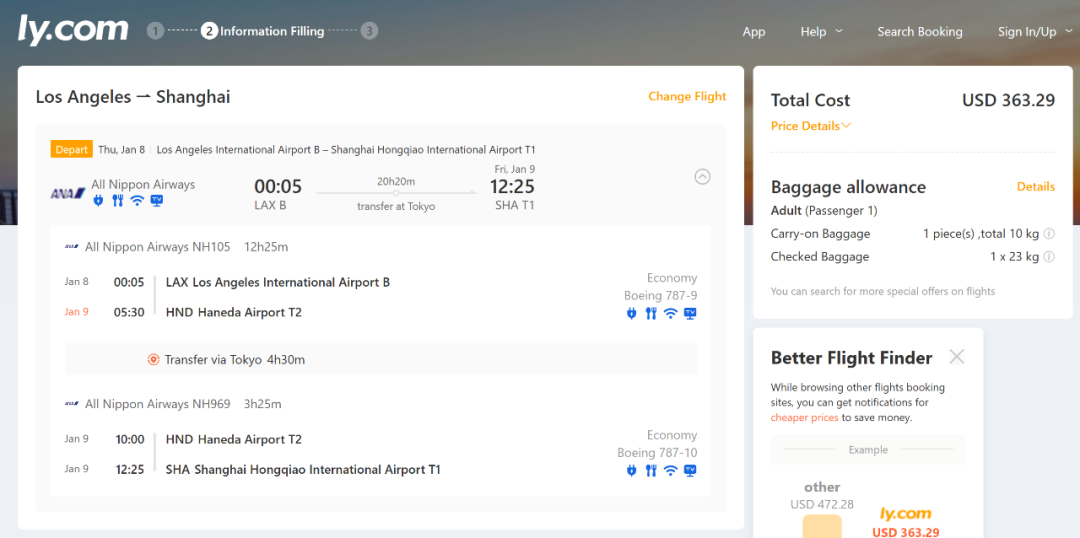The image size is (1080, 538).
Task: Click step 1 in progress indicator
Action: [155, 31]
